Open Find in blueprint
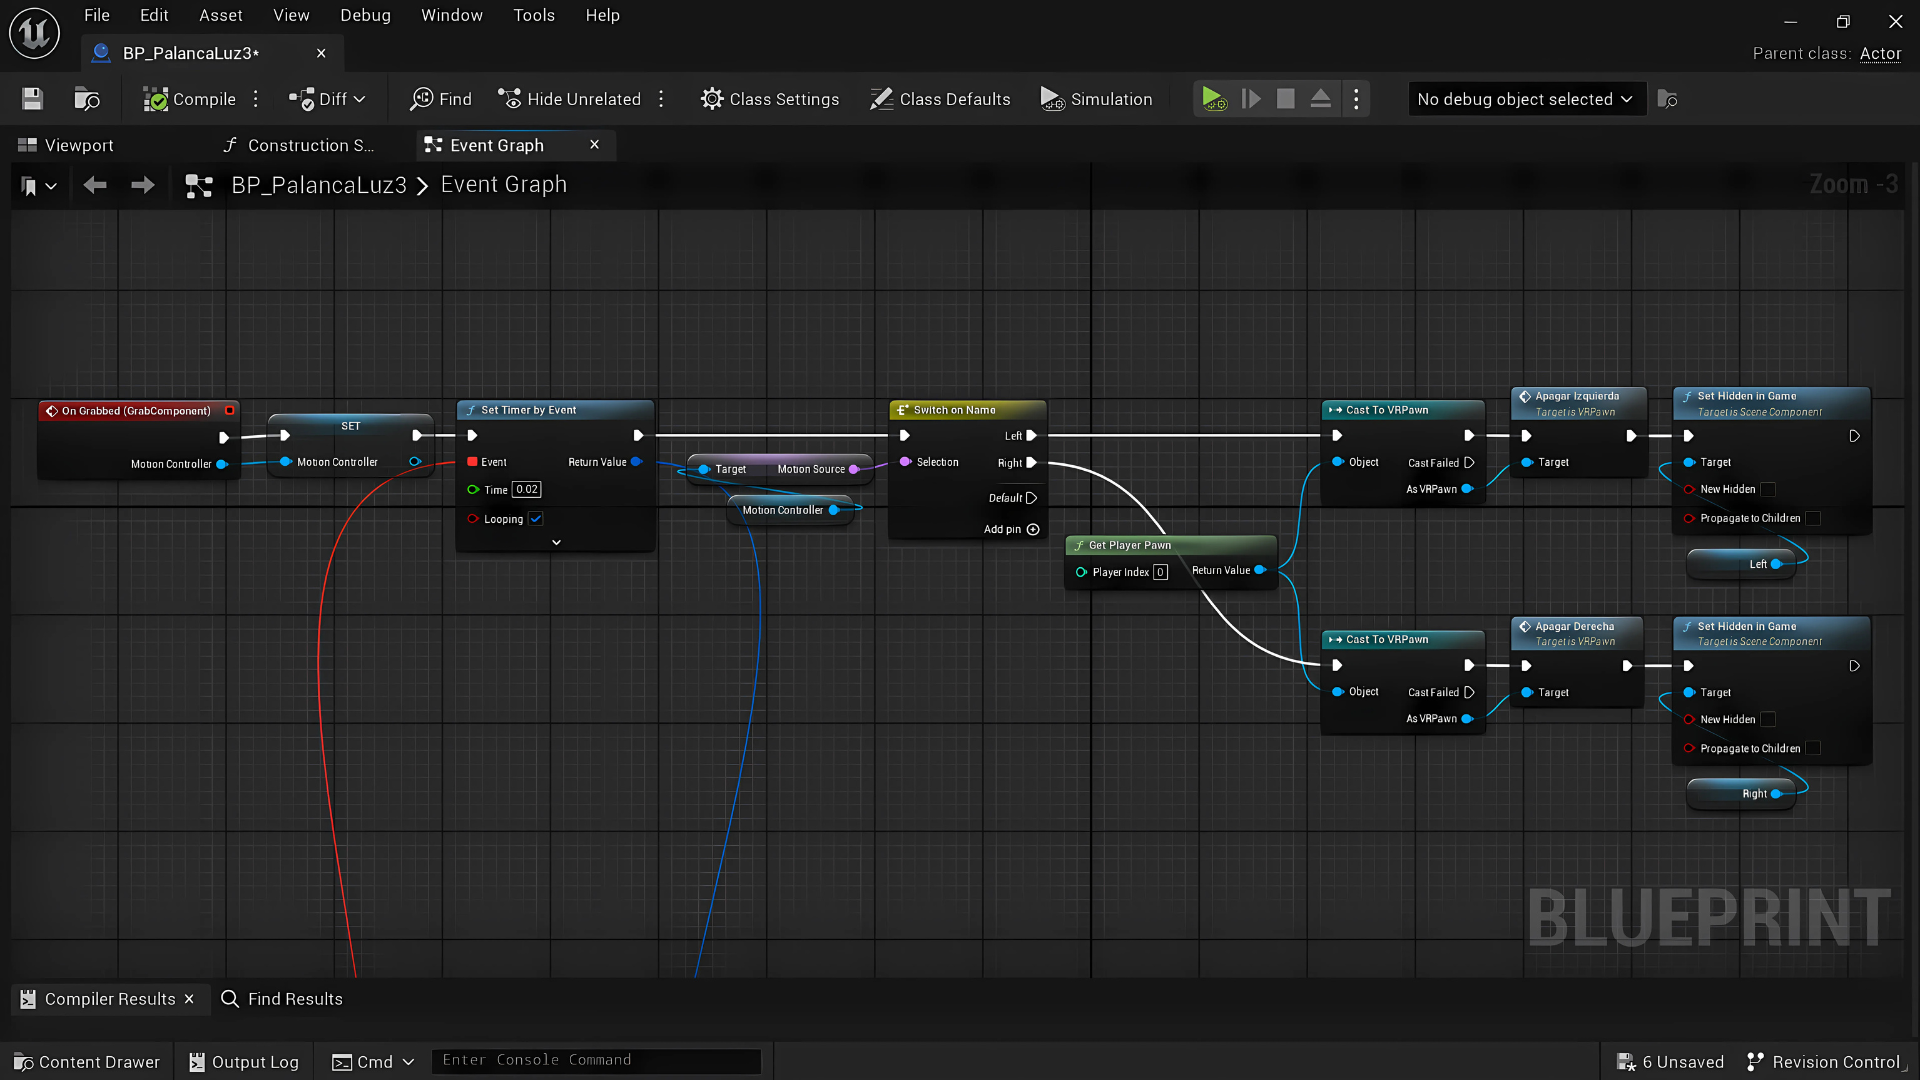Screen dimensions: 1920x1080 point(441,99)
